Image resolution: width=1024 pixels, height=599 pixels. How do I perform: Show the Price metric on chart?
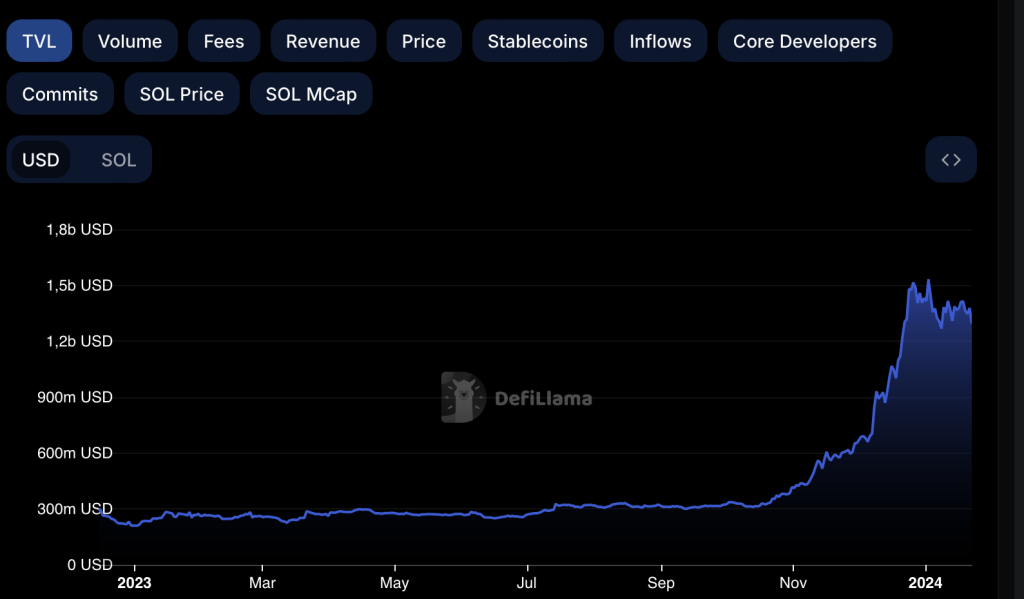pyautogui.click(x=423, y=41)
